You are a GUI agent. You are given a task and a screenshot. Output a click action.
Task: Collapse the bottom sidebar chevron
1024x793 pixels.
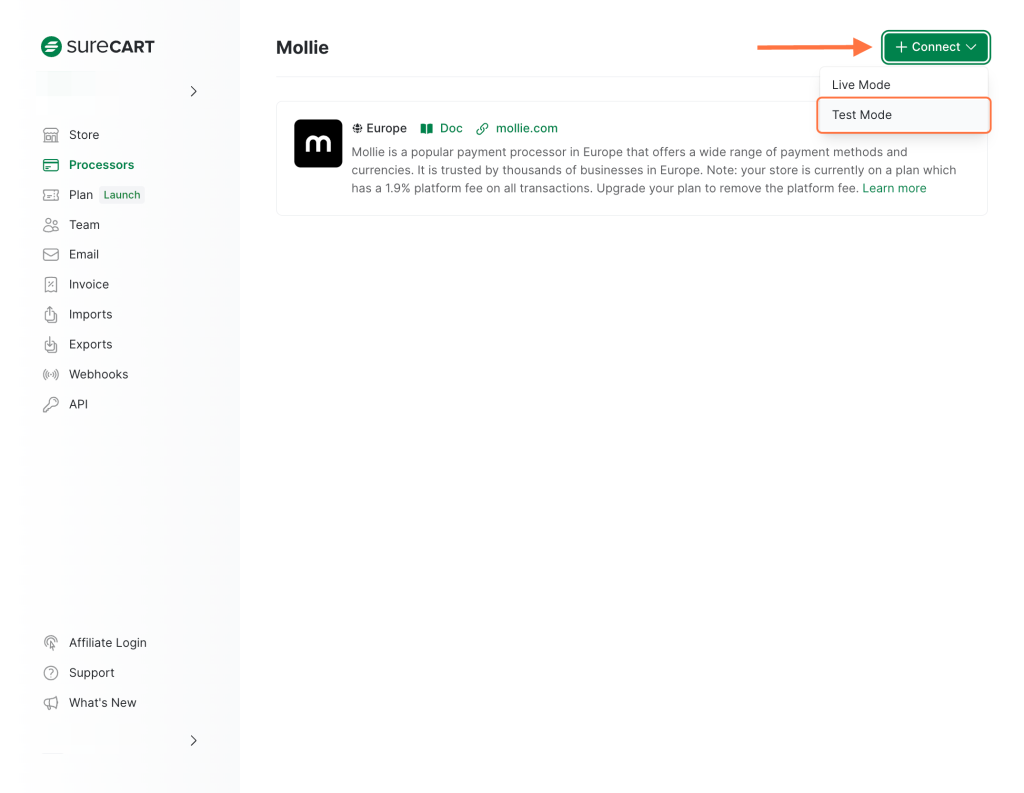click(193, 741)
